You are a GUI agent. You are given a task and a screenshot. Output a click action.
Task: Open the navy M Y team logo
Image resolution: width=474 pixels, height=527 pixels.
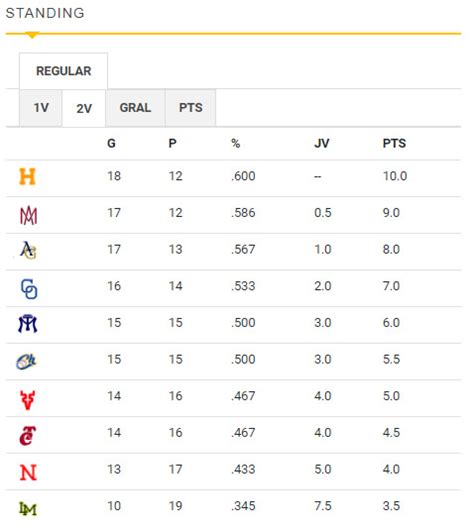coord(28,324)
